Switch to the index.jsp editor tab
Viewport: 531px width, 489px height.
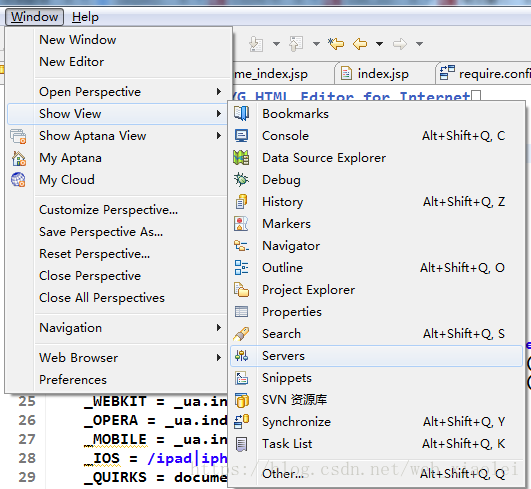(383, 73)
